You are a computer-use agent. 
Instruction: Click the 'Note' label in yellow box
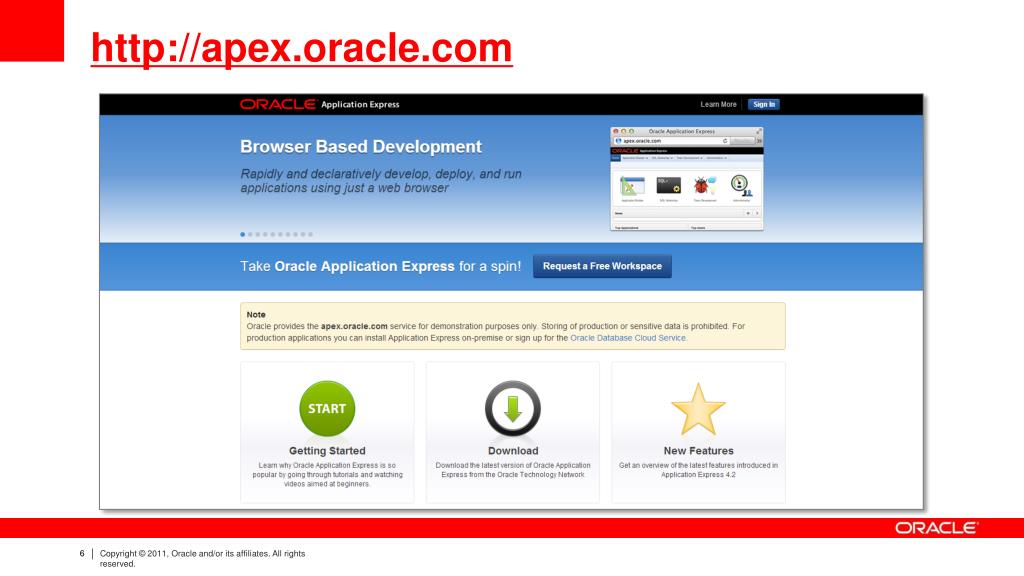click(256, 315)
